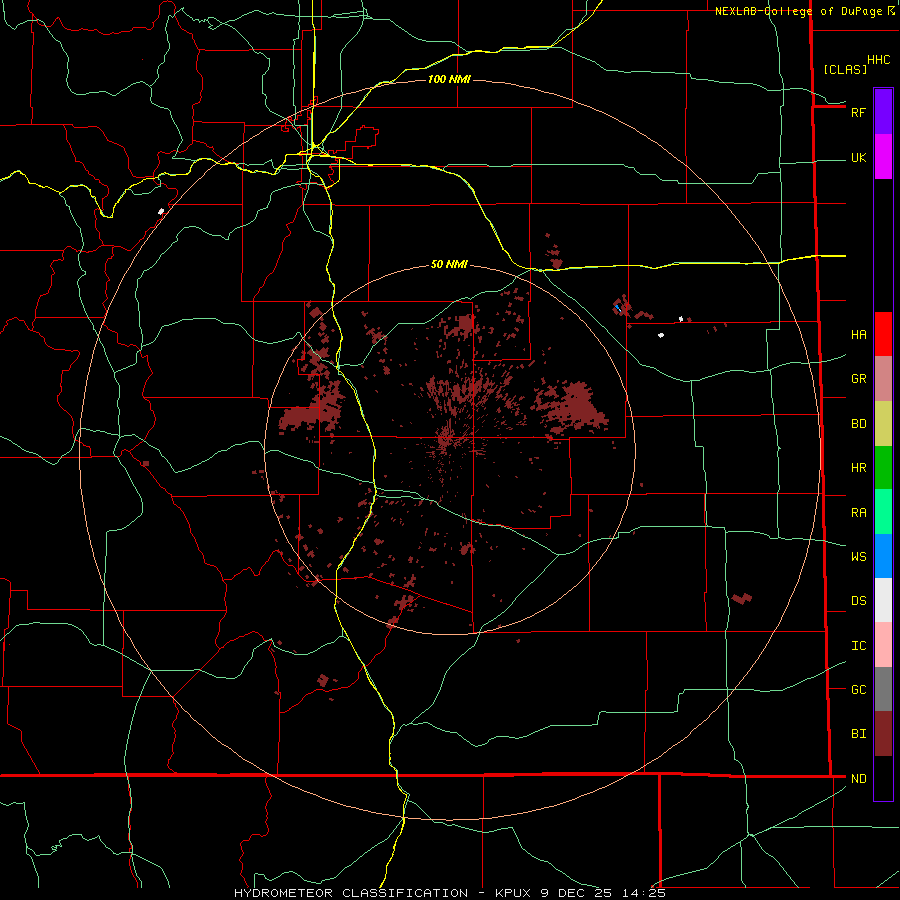This screenshot has height=900, width=900.
Task: Click the BI legend label
Action: 859,734
